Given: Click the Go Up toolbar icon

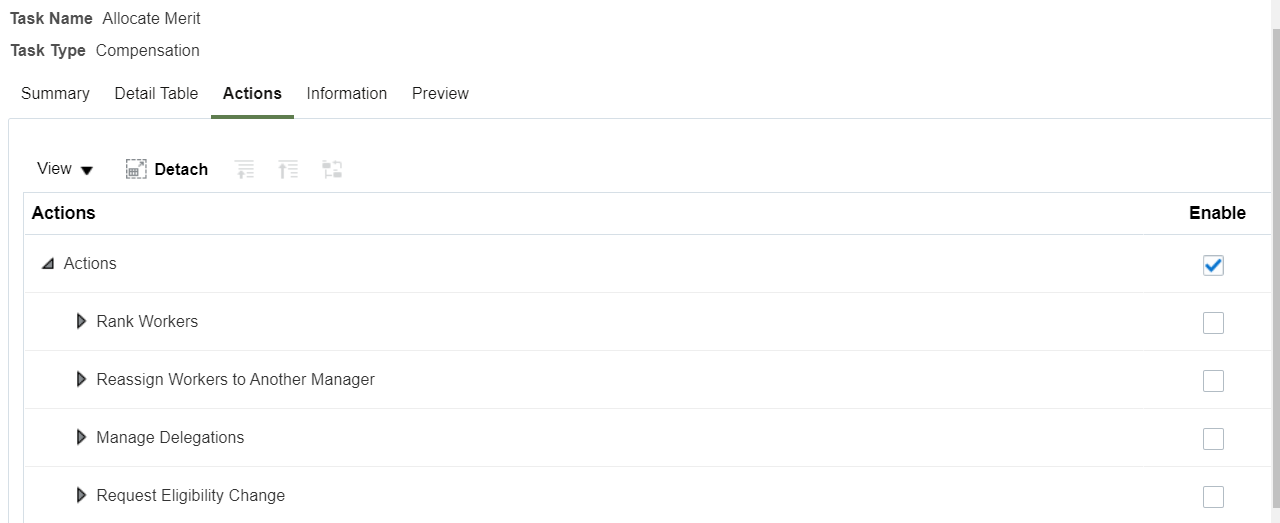Looking at the screenshot, I should coord(244,170).
